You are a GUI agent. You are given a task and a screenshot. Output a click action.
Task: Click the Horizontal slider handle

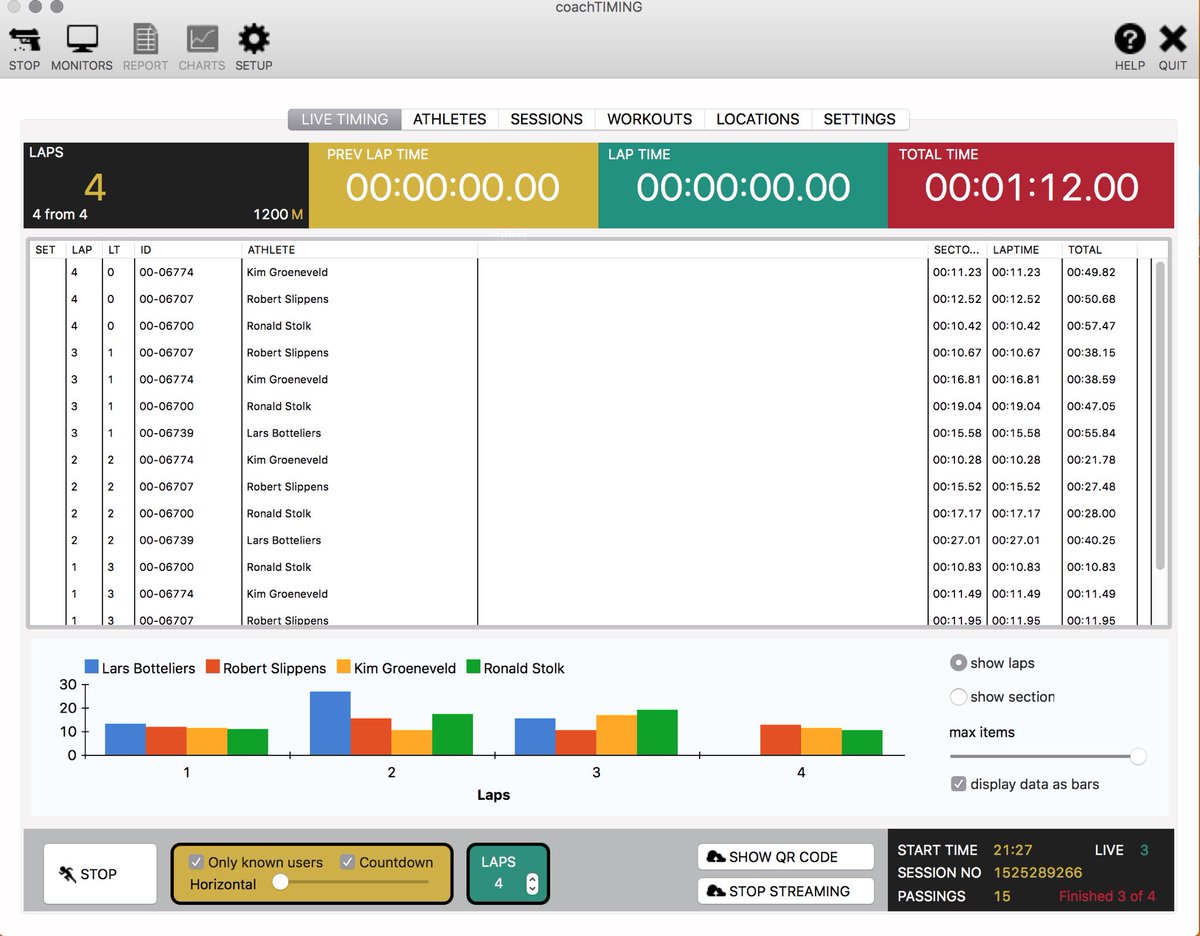281,882
